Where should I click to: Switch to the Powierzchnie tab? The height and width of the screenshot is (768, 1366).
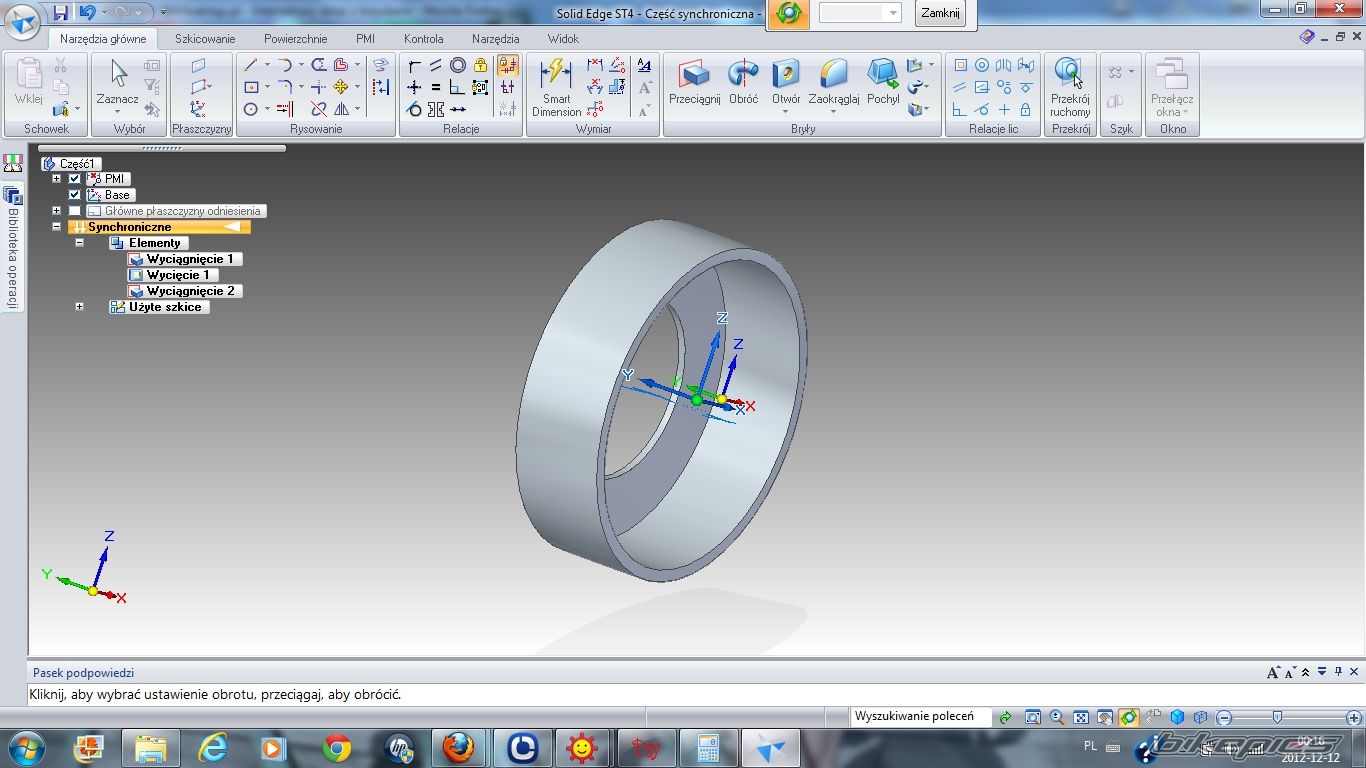pyautogui.click(x=296, y=39)
